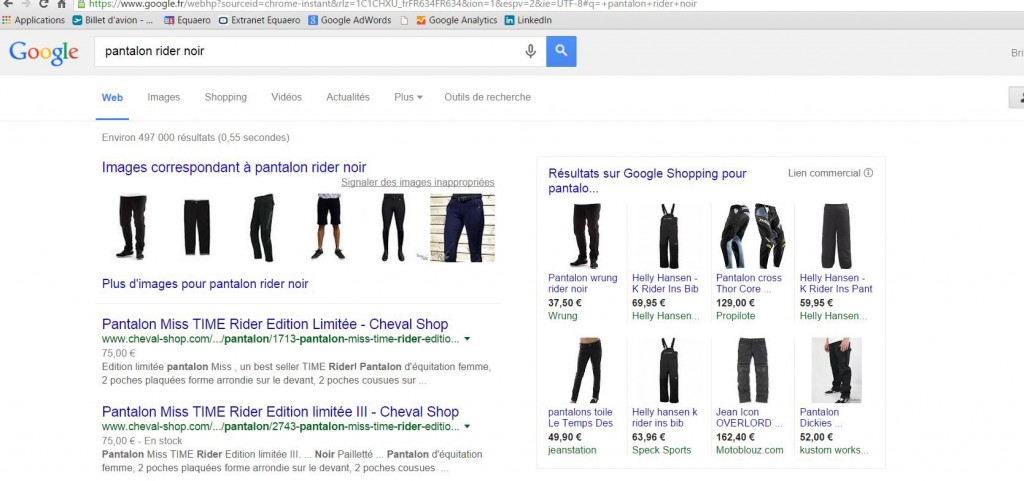Image resolution: width=1024 pixels, height=481 pixels.
Task: Click the search query input field
Action: 320,51
